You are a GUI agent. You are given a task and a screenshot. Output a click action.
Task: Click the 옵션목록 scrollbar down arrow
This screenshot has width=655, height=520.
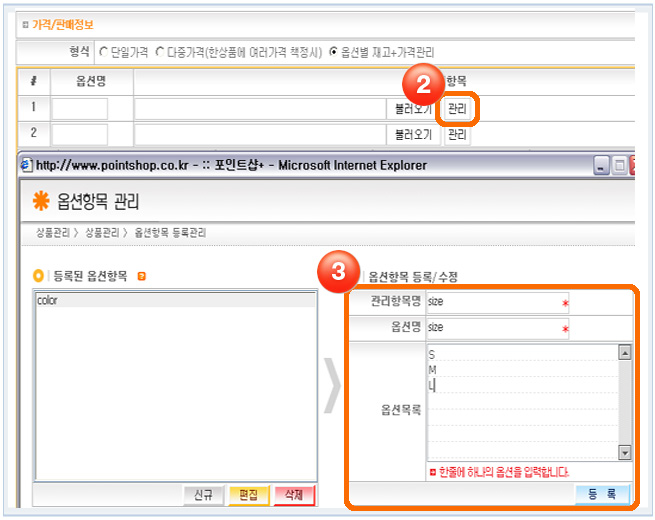coord(625,453)
